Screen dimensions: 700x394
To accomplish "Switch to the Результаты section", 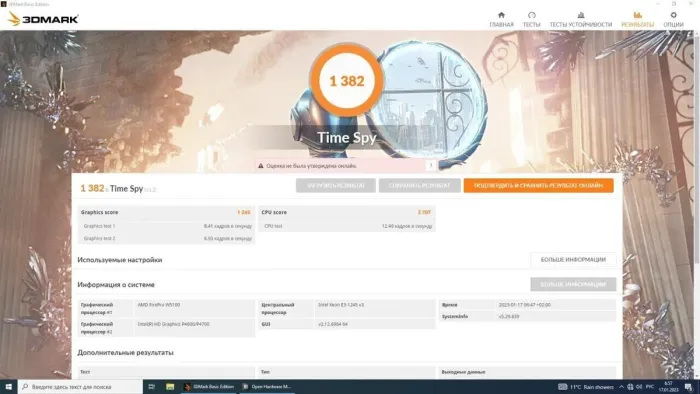I will (x=638, y=20).
